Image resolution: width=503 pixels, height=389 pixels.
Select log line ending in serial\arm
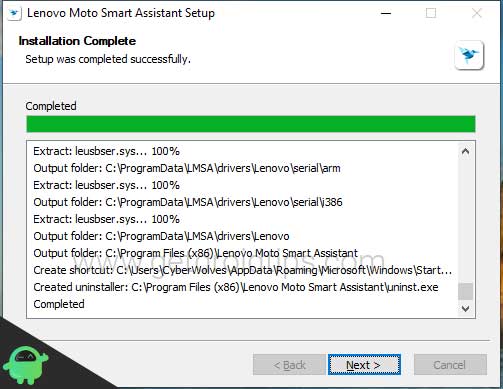click(187, 168)
